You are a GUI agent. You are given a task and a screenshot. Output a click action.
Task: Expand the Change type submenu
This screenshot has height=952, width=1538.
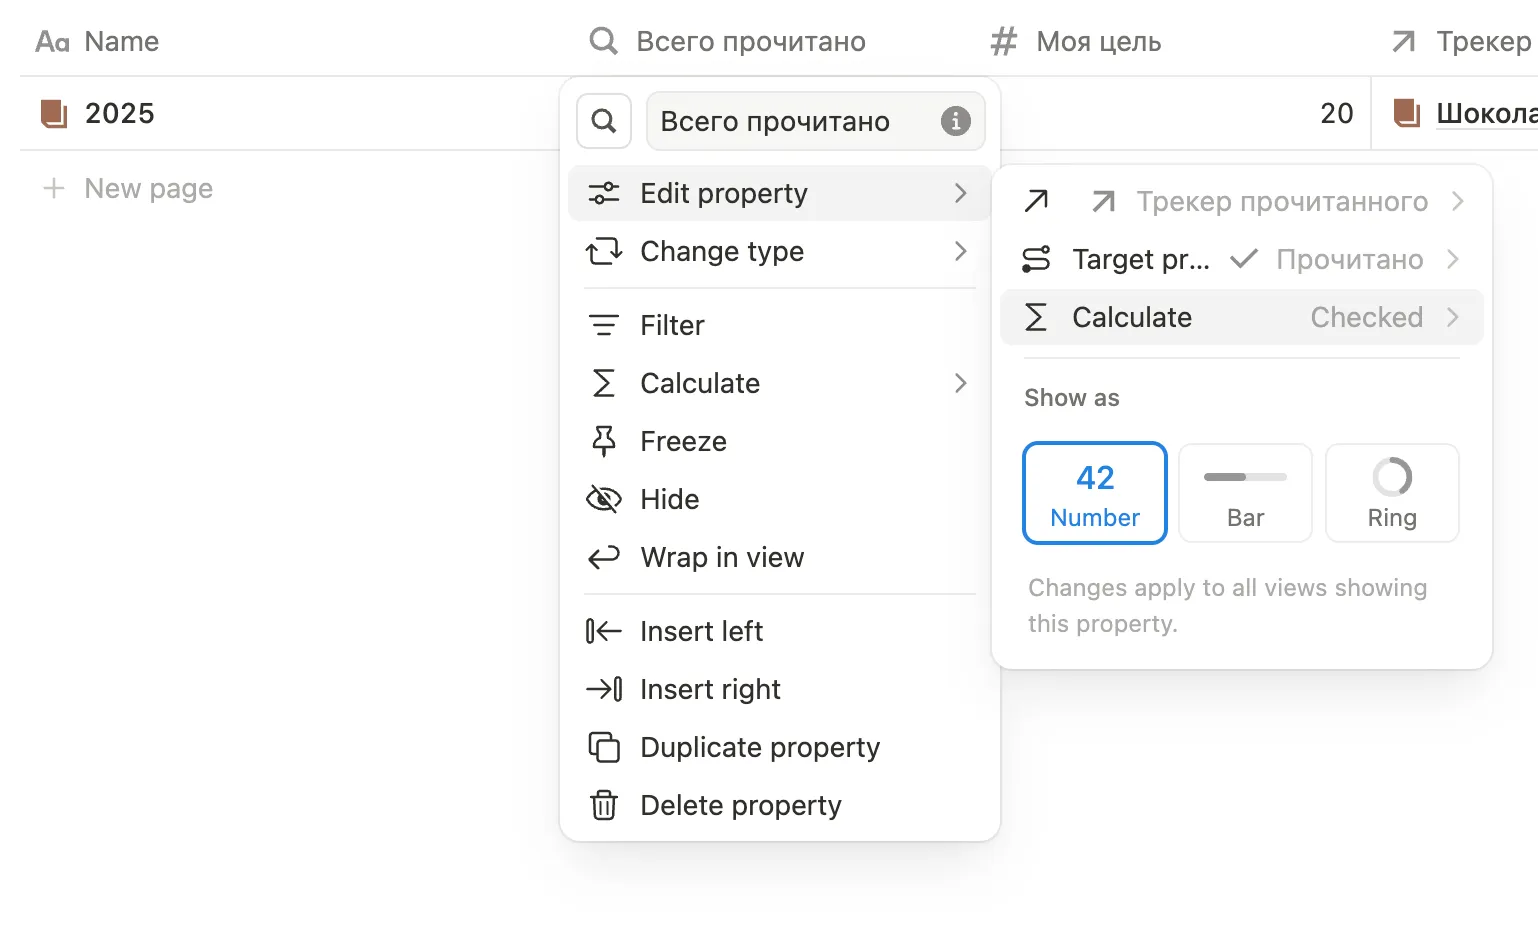780,251
